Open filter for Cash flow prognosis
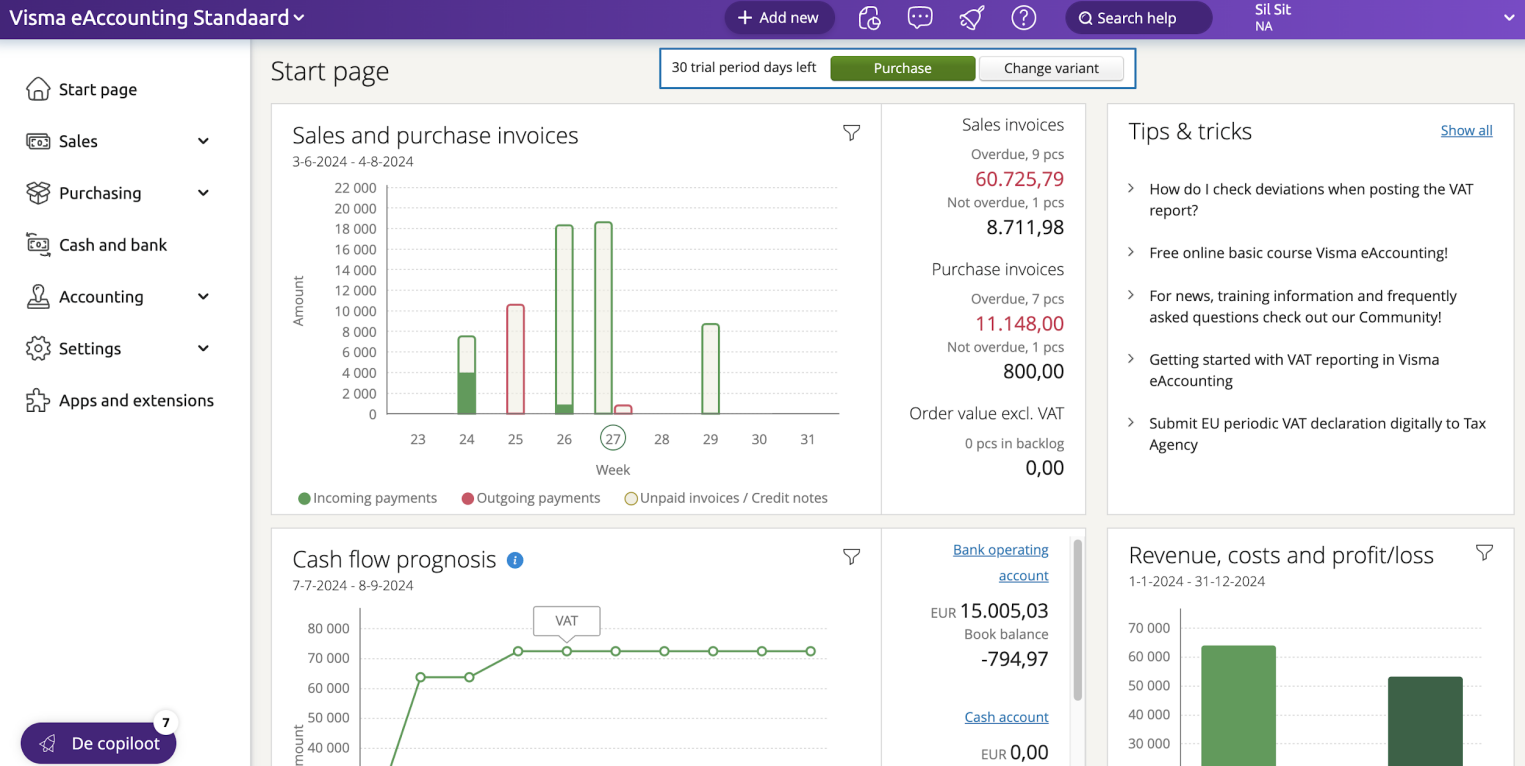 [x=851, y=557]
